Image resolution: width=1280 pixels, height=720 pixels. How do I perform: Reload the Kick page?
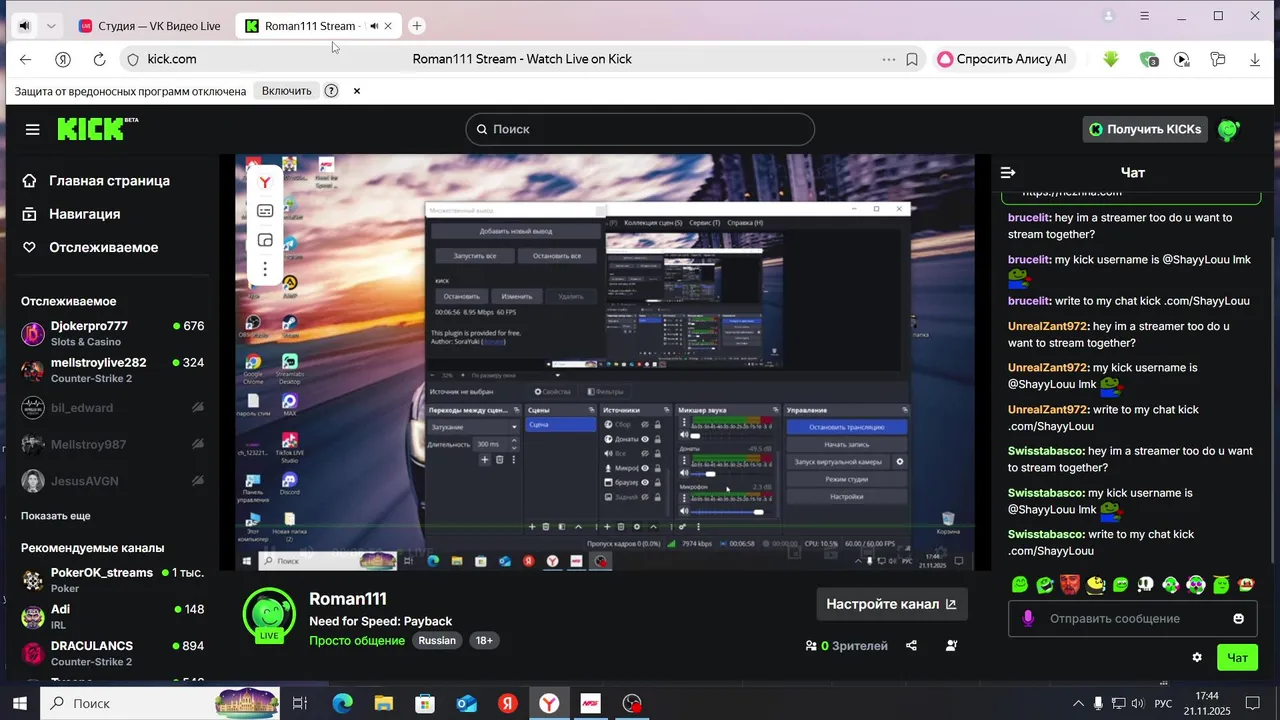99,59
